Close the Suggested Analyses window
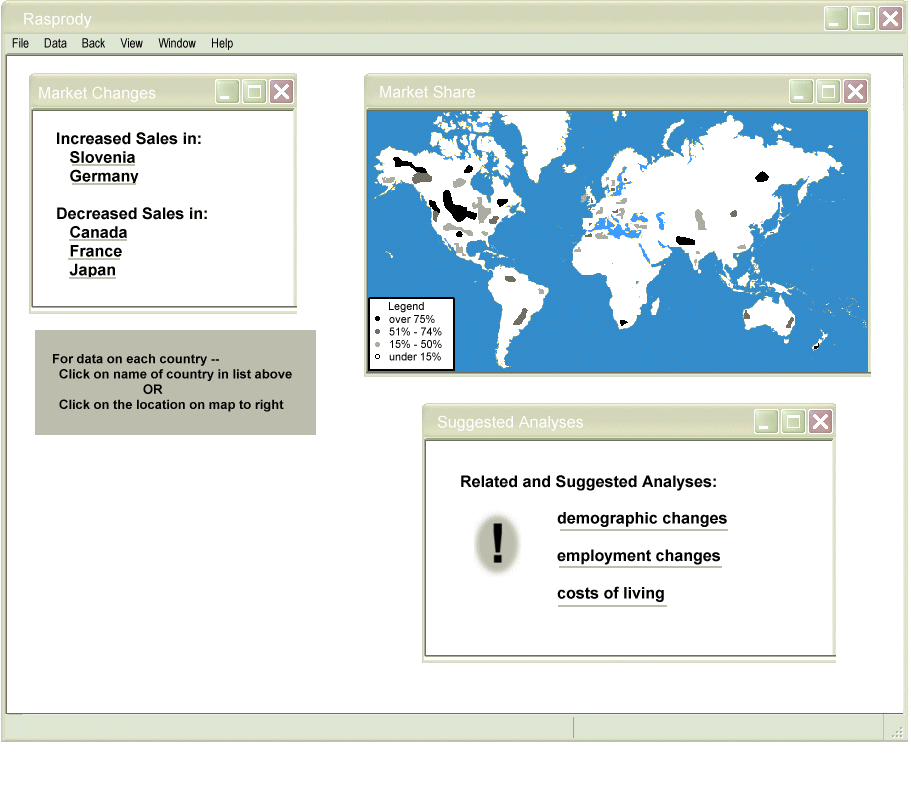 coord(820,422)
